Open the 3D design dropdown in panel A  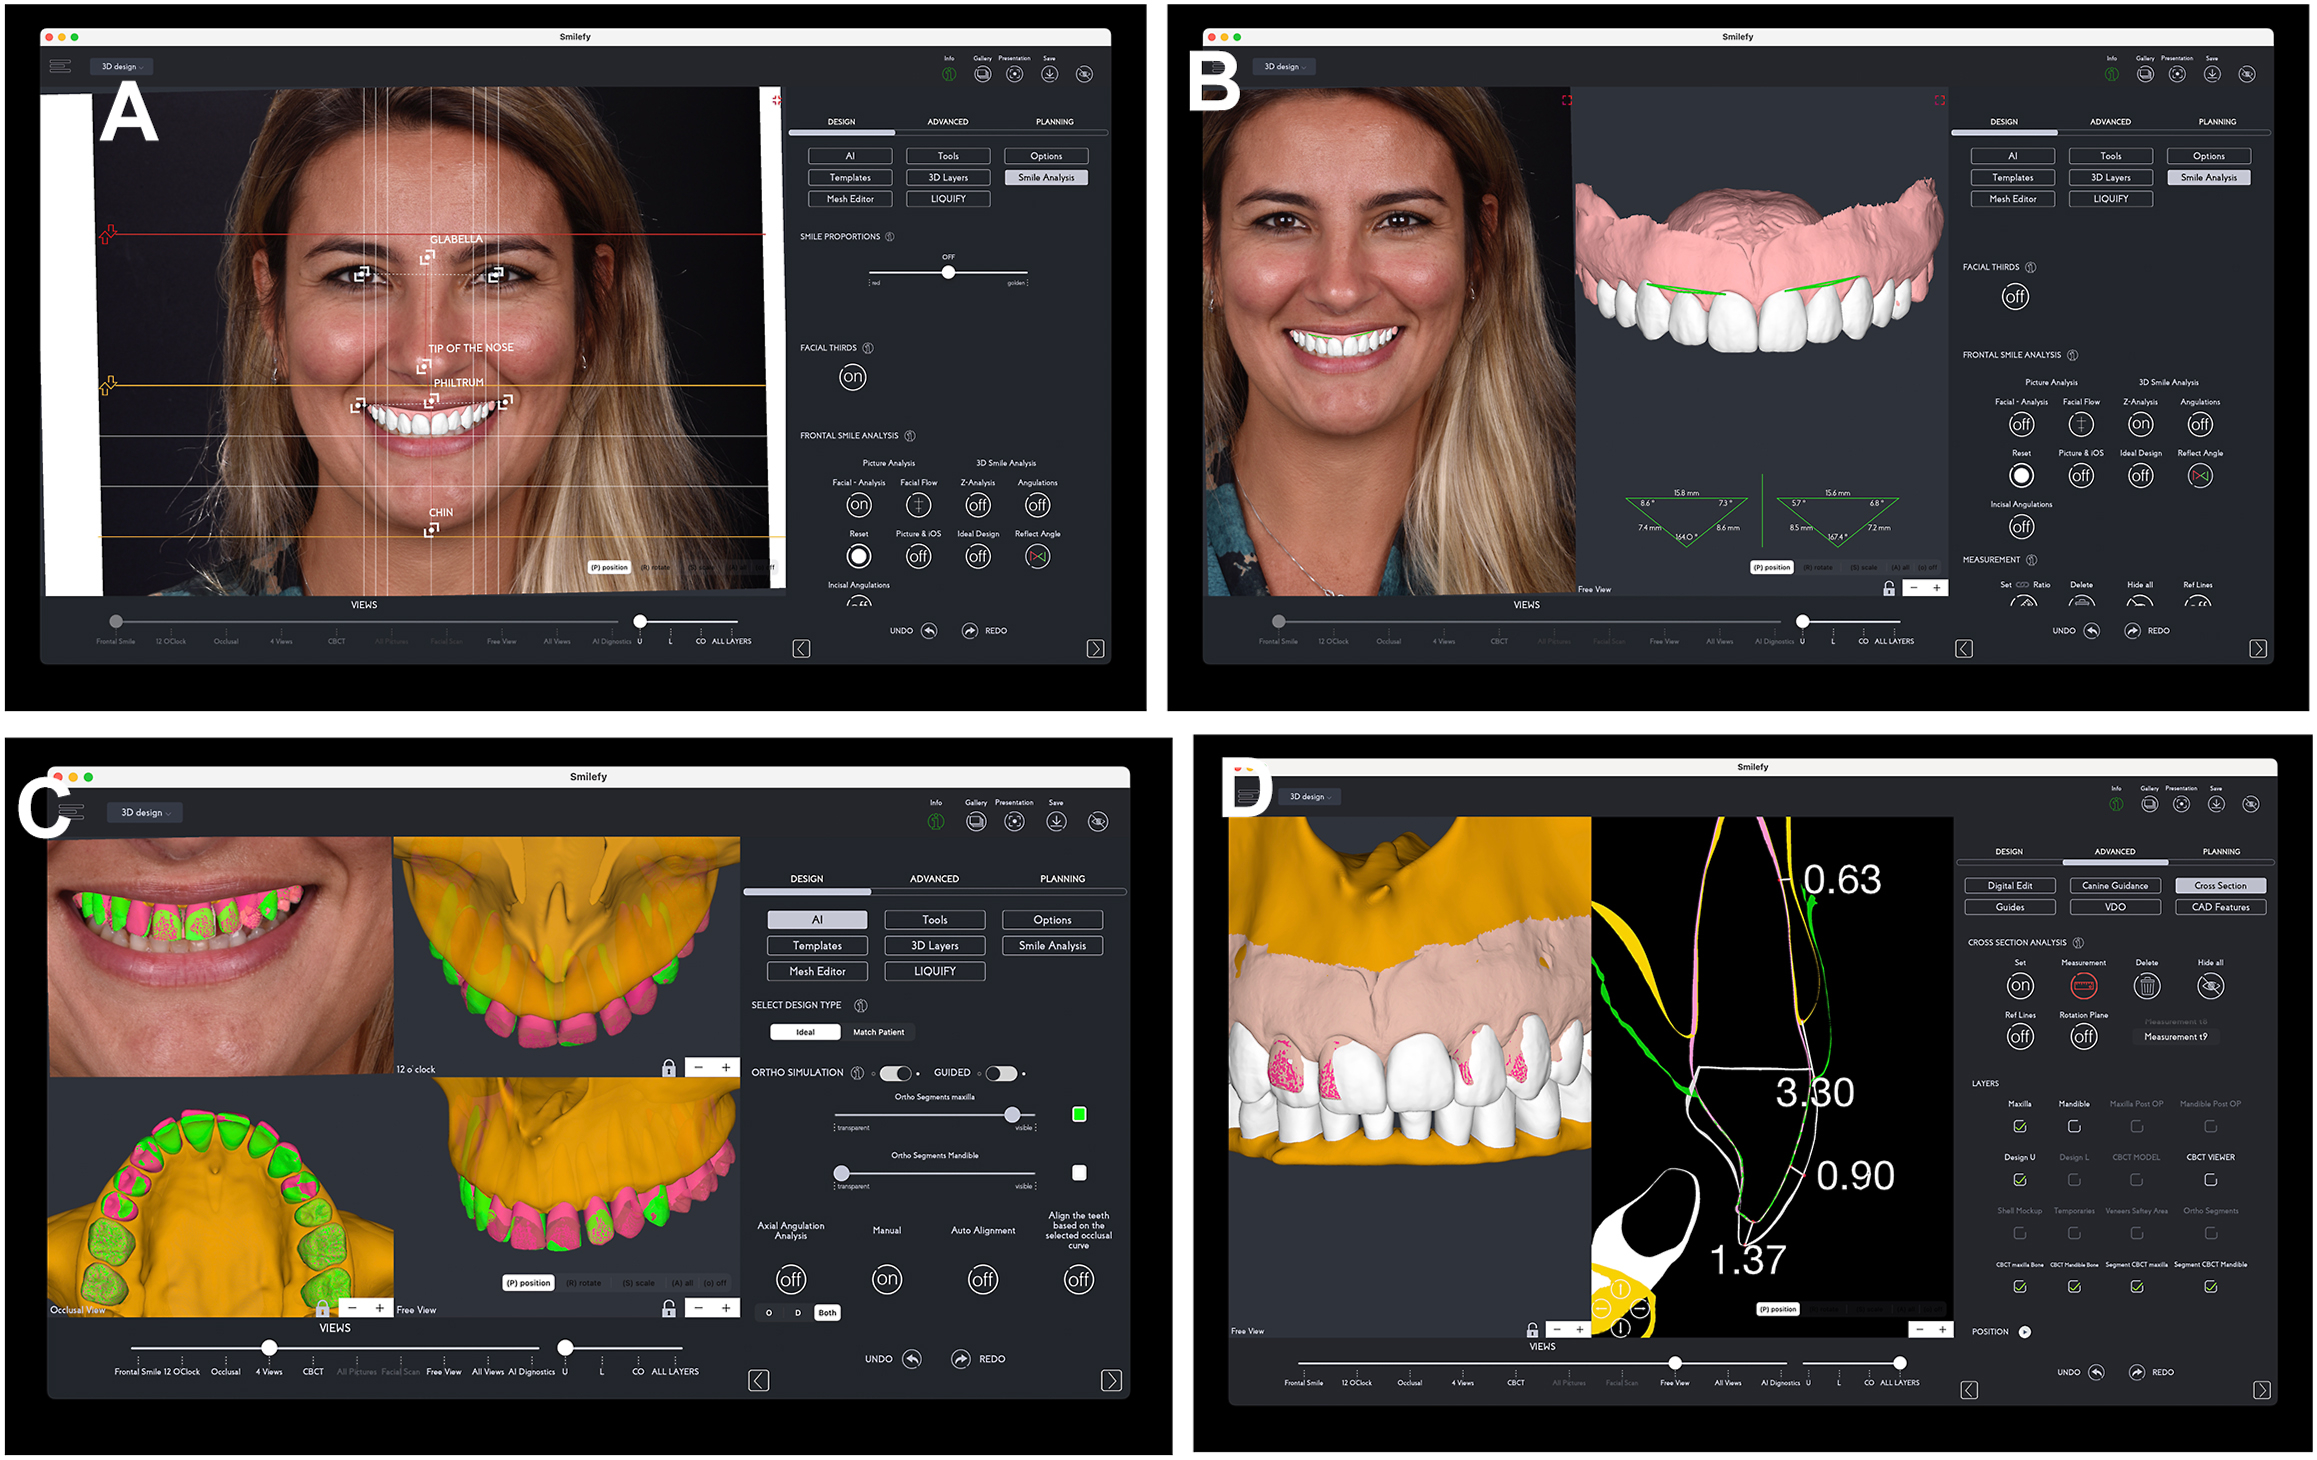click(122, 67)
